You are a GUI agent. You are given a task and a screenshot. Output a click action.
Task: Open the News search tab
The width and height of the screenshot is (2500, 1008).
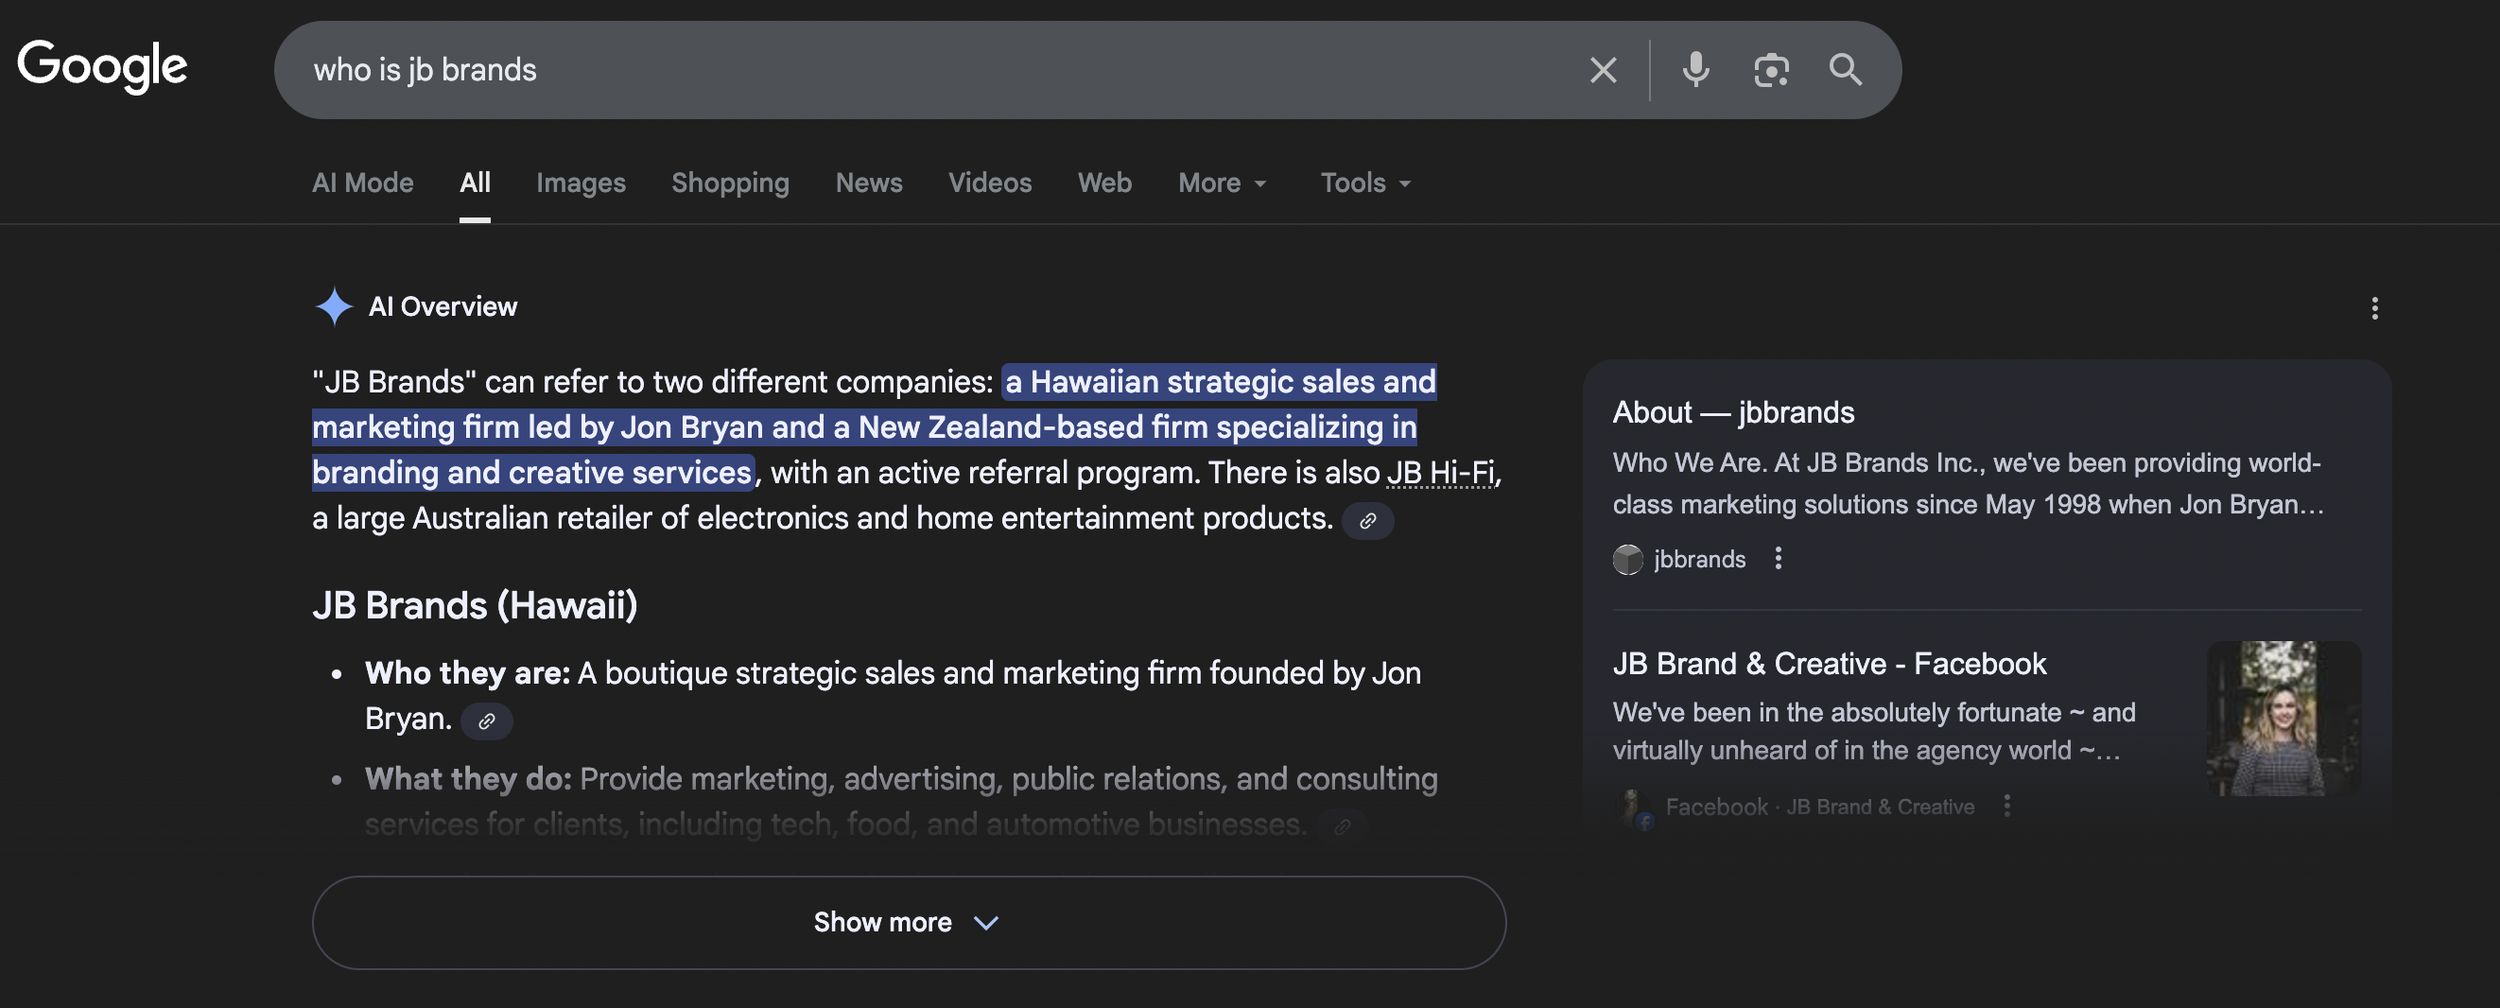coord(868,182)
